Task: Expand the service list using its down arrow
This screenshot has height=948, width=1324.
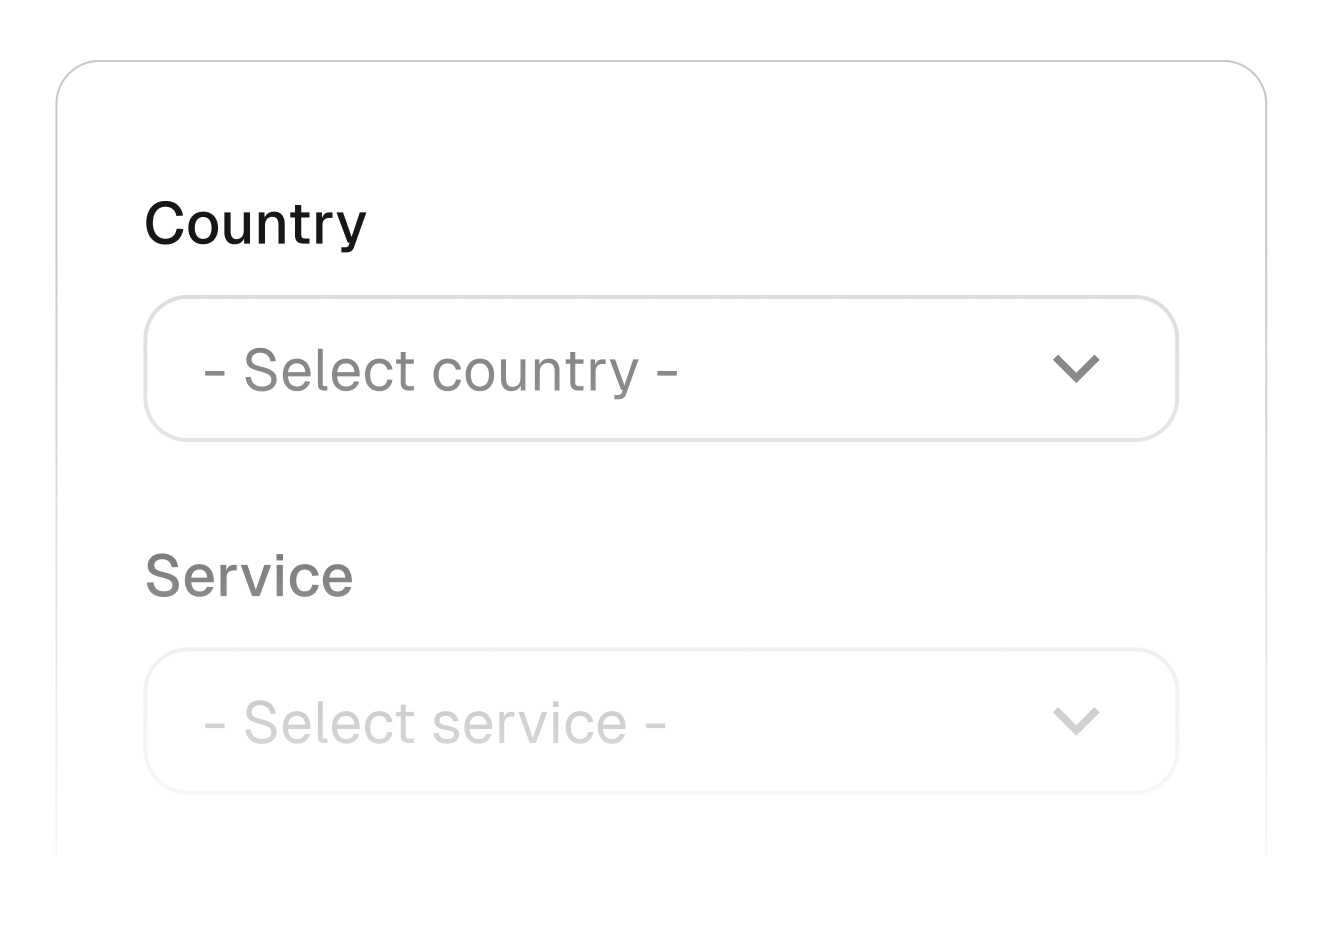Action: (1076, 721)
